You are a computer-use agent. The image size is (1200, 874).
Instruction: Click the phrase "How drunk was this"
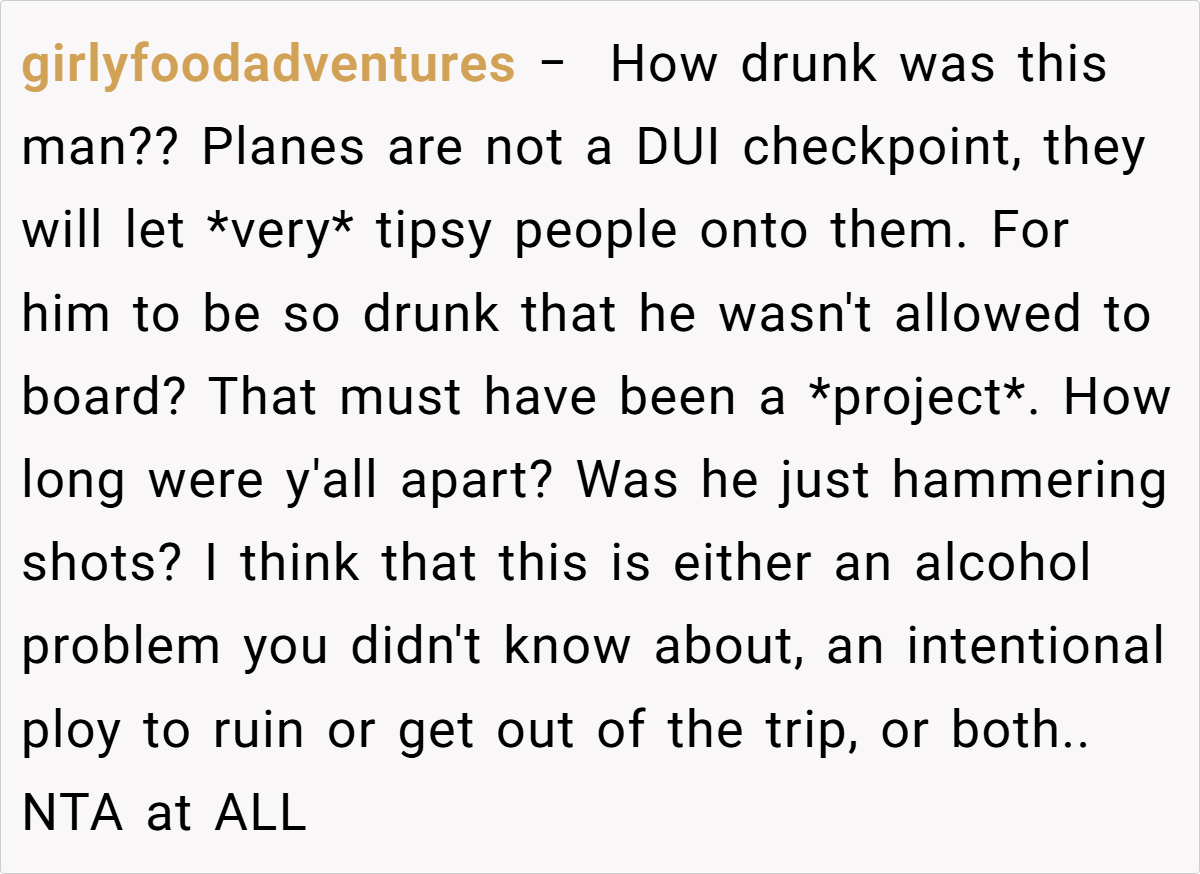point(858,66)
